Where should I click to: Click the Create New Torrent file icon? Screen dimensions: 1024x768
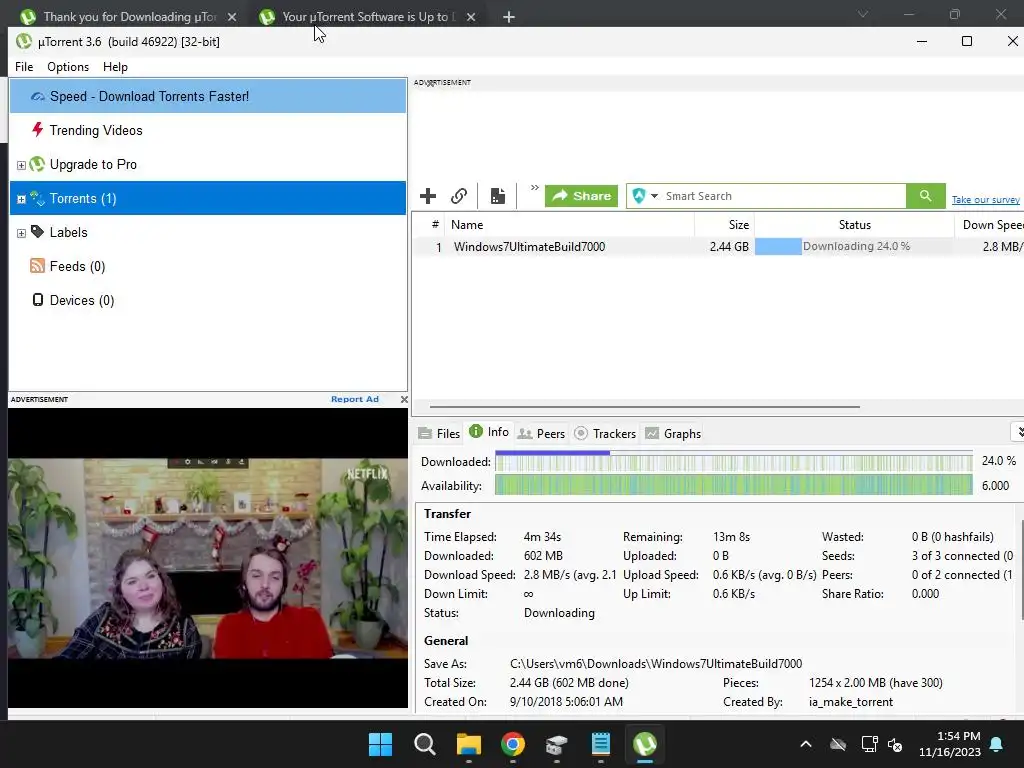(498, 196)
